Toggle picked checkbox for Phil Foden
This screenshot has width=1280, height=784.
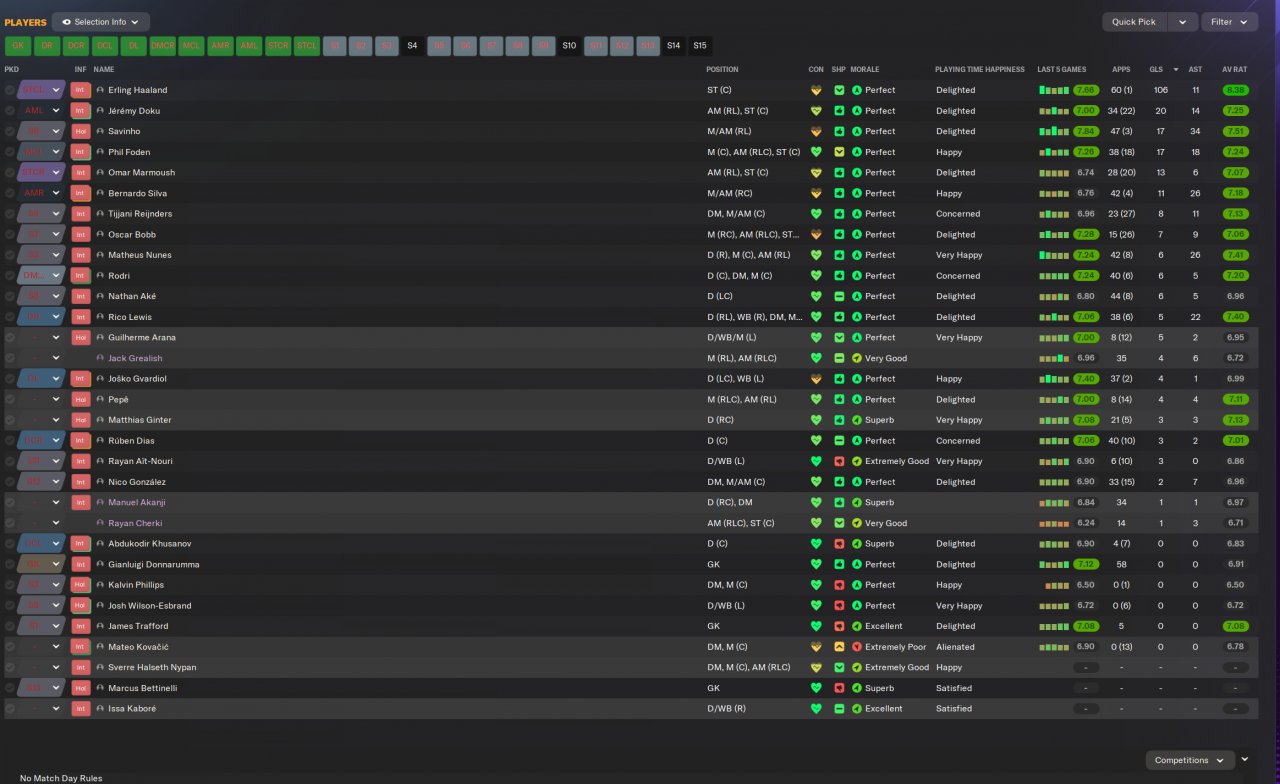pyautogui.click(x=10, y=152)
